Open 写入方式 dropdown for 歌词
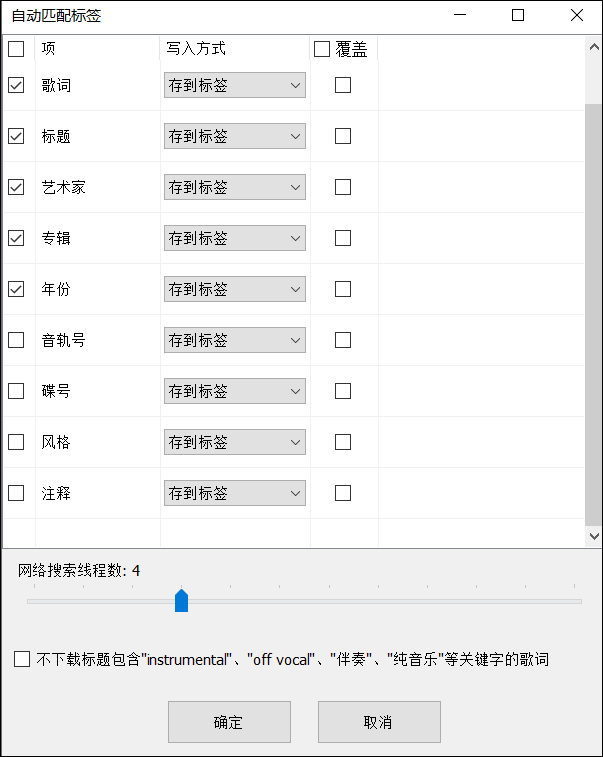 (235, 86)
